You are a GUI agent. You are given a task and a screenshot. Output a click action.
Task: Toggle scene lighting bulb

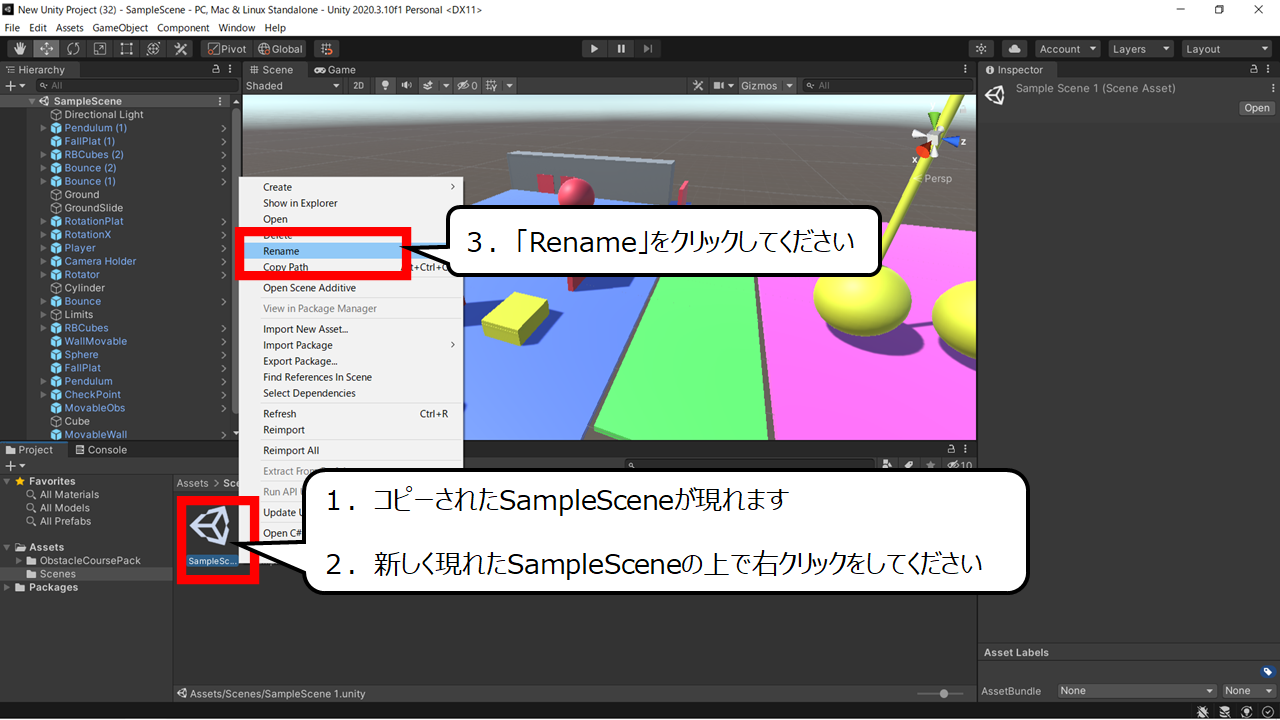point(385,86)
